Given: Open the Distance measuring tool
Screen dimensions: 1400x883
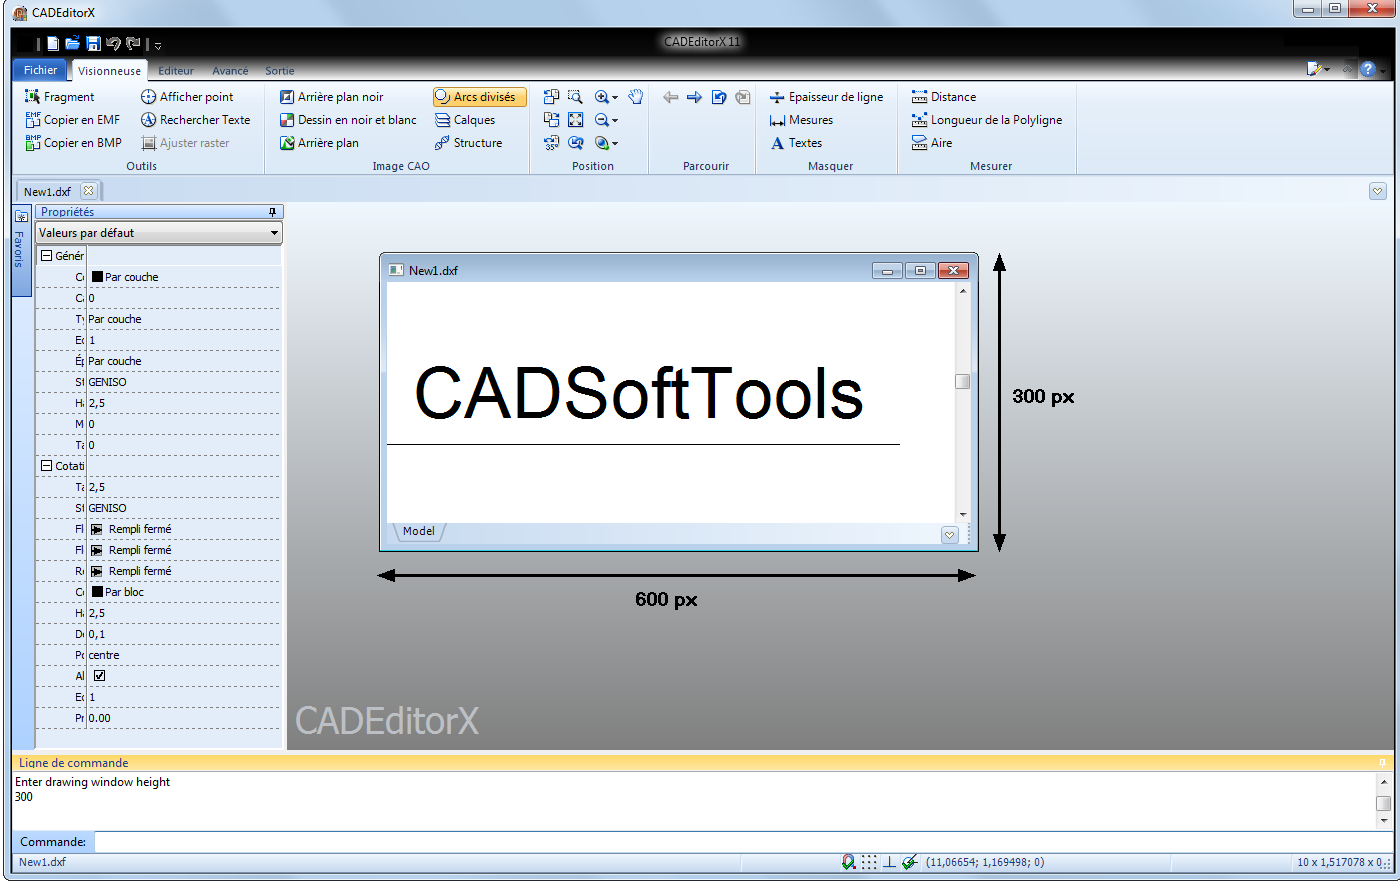Looking at the screenshot, I should click(x=947, y=96).
